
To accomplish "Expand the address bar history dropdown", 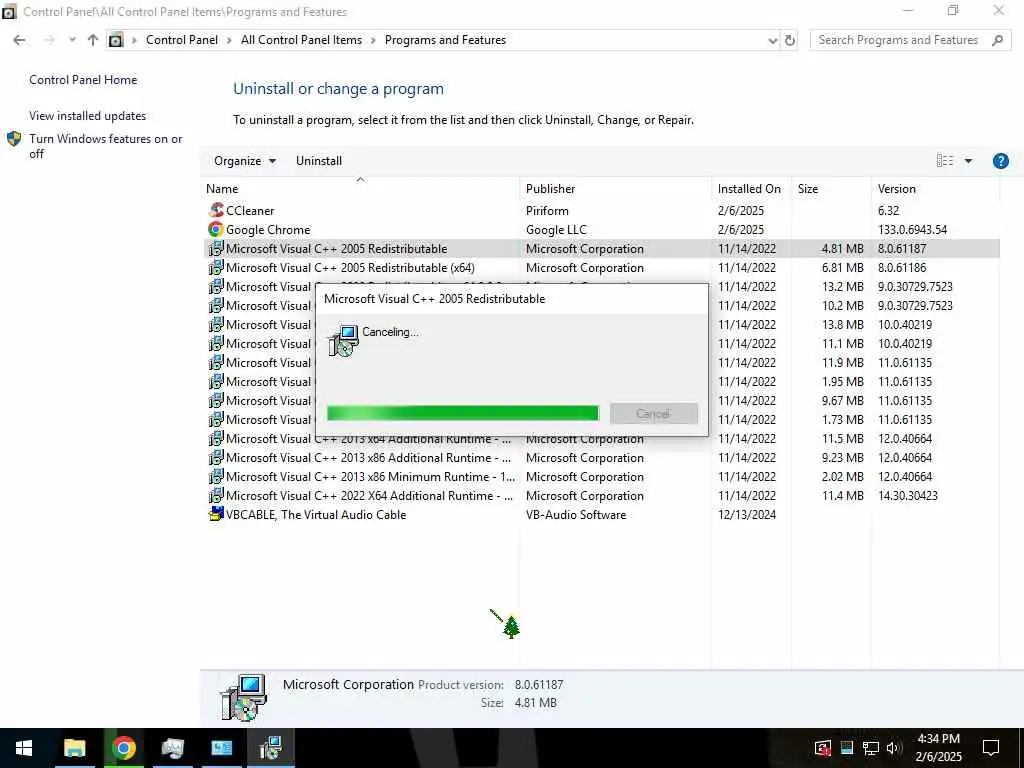I will (773, 40).
